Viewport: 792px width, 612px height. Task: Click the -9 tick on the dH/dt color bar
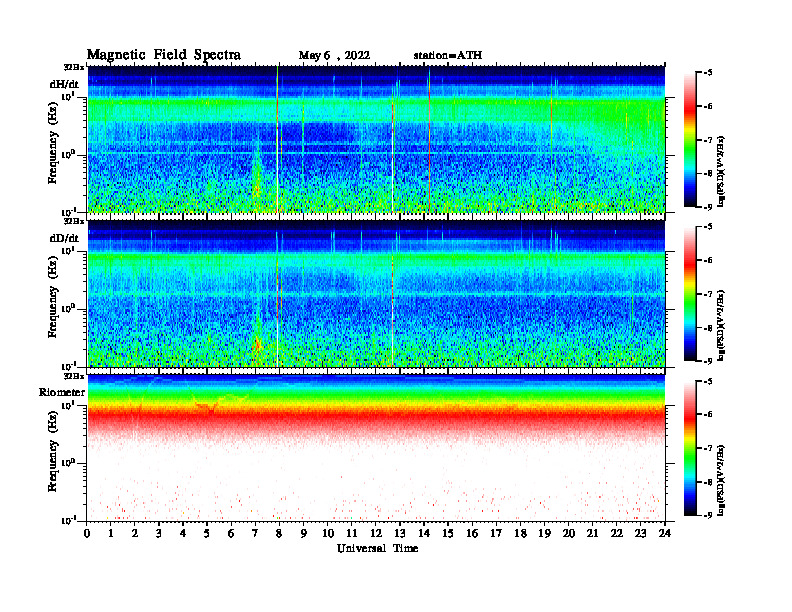708,207
